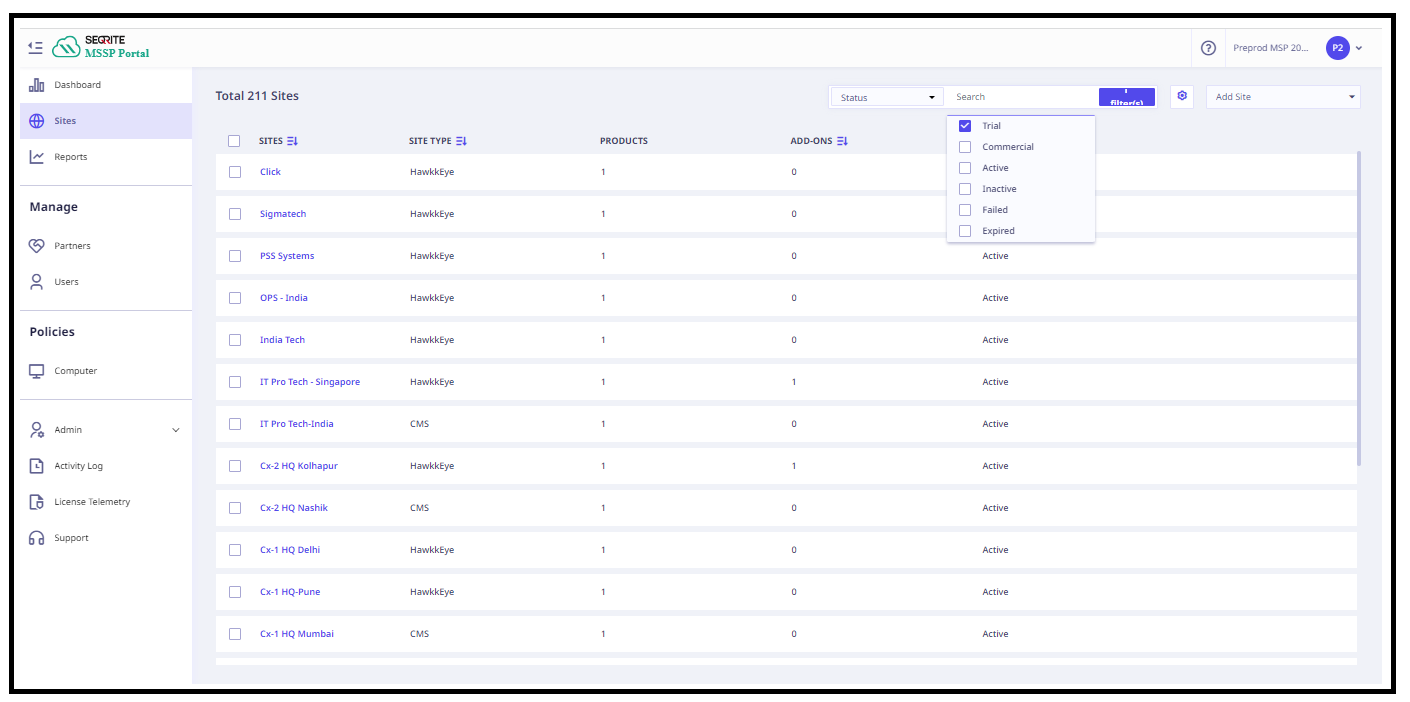Open help via the question mark icon
Screen dimensions: 1410x702
pos(1208,48)
